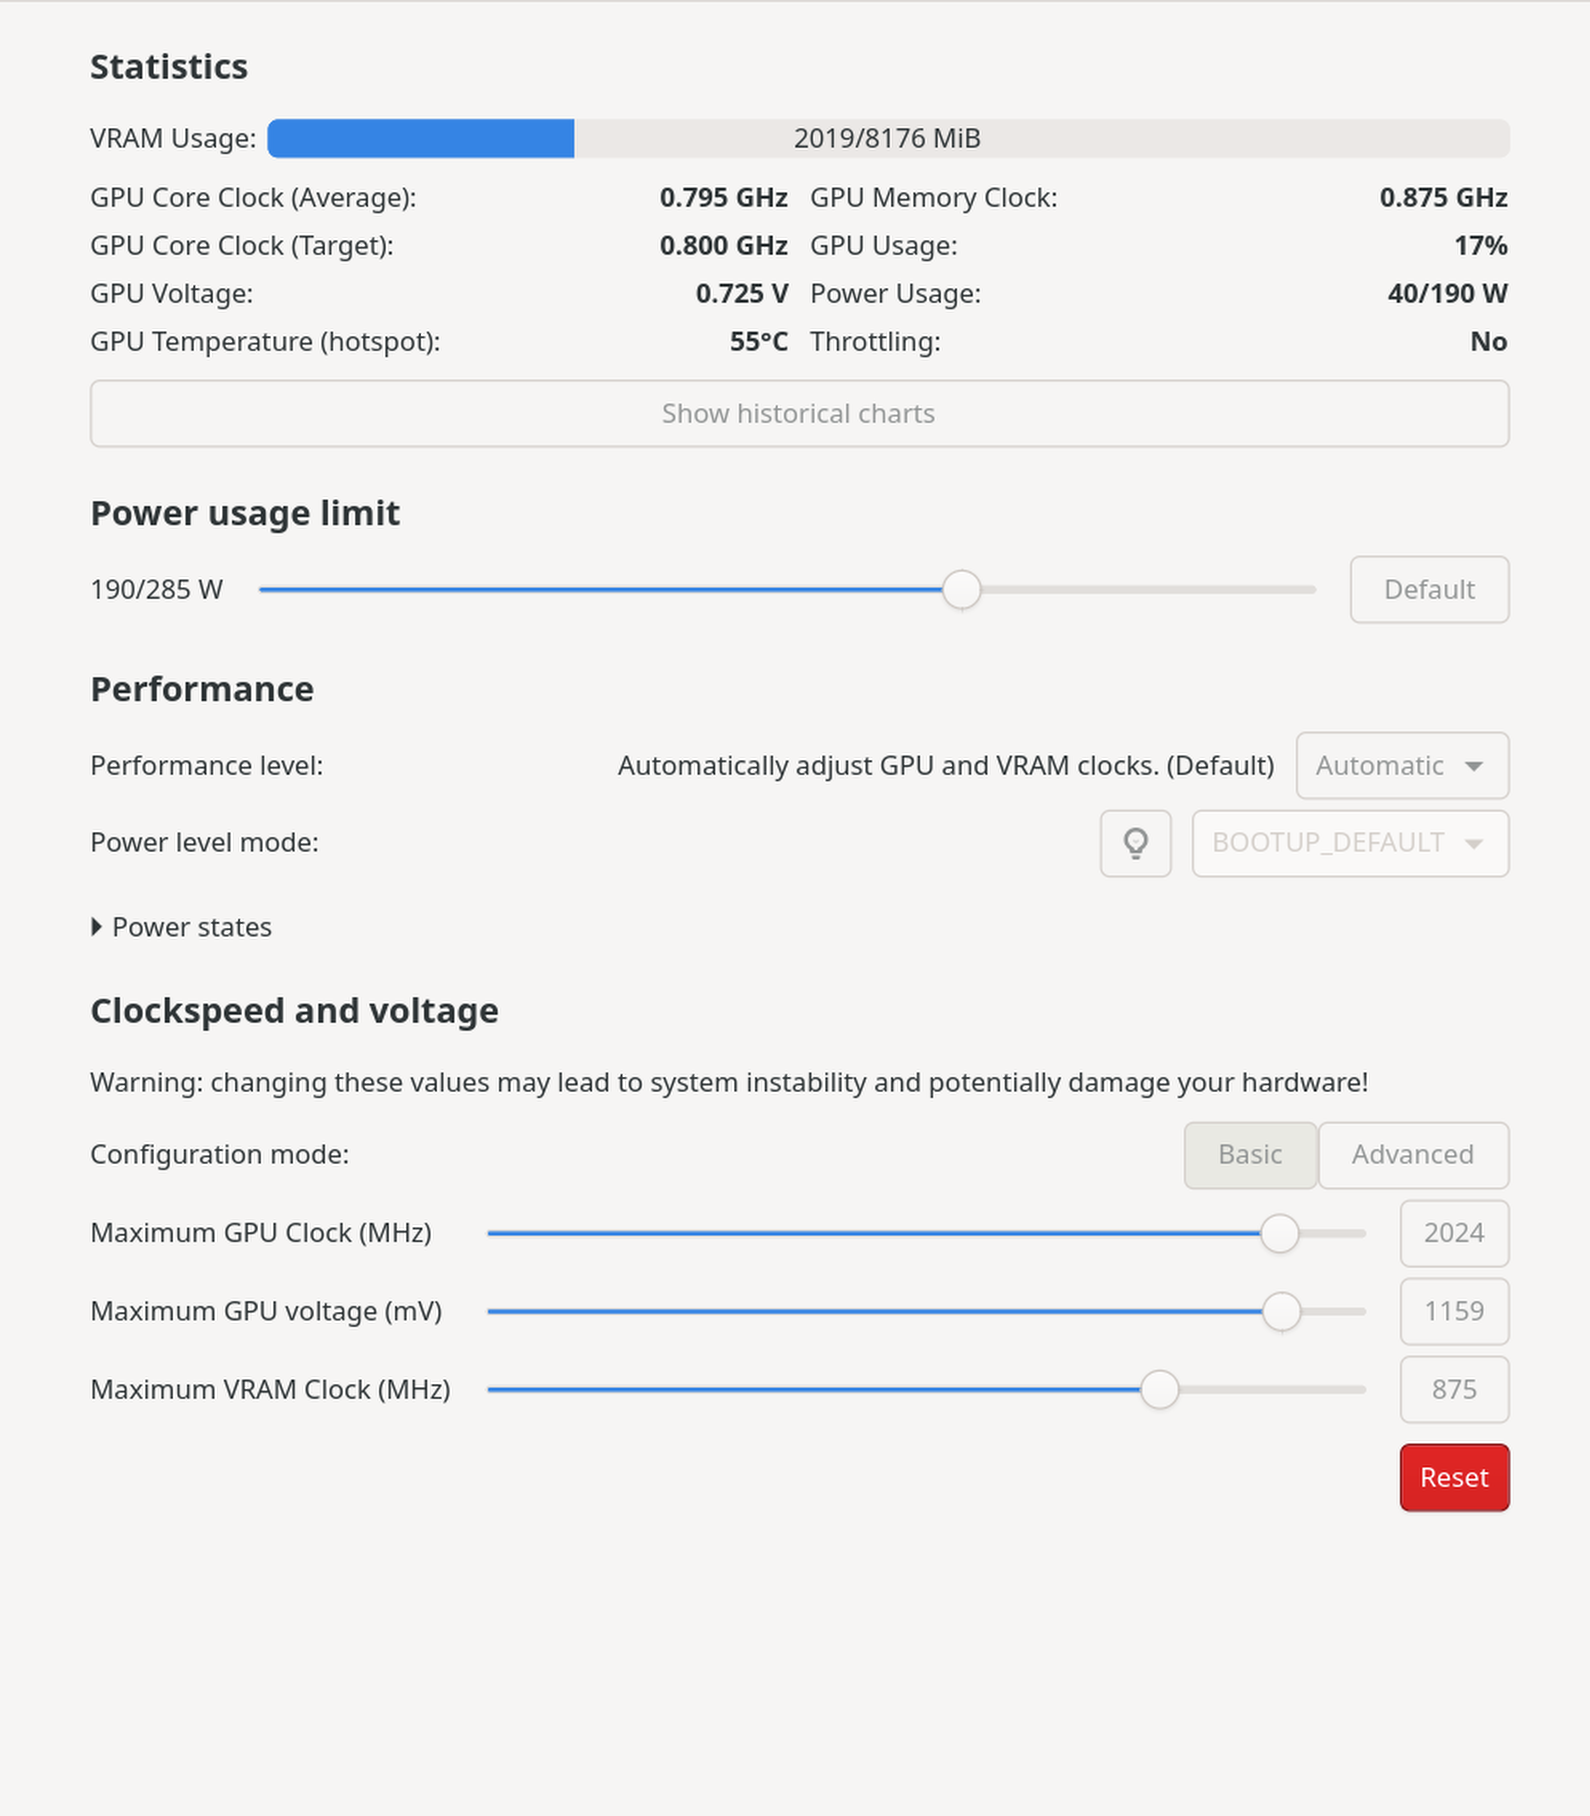Click the Maximum VRAM Clock slider handle
Screen dimensions: 1590x1816
point(1159,1389)
